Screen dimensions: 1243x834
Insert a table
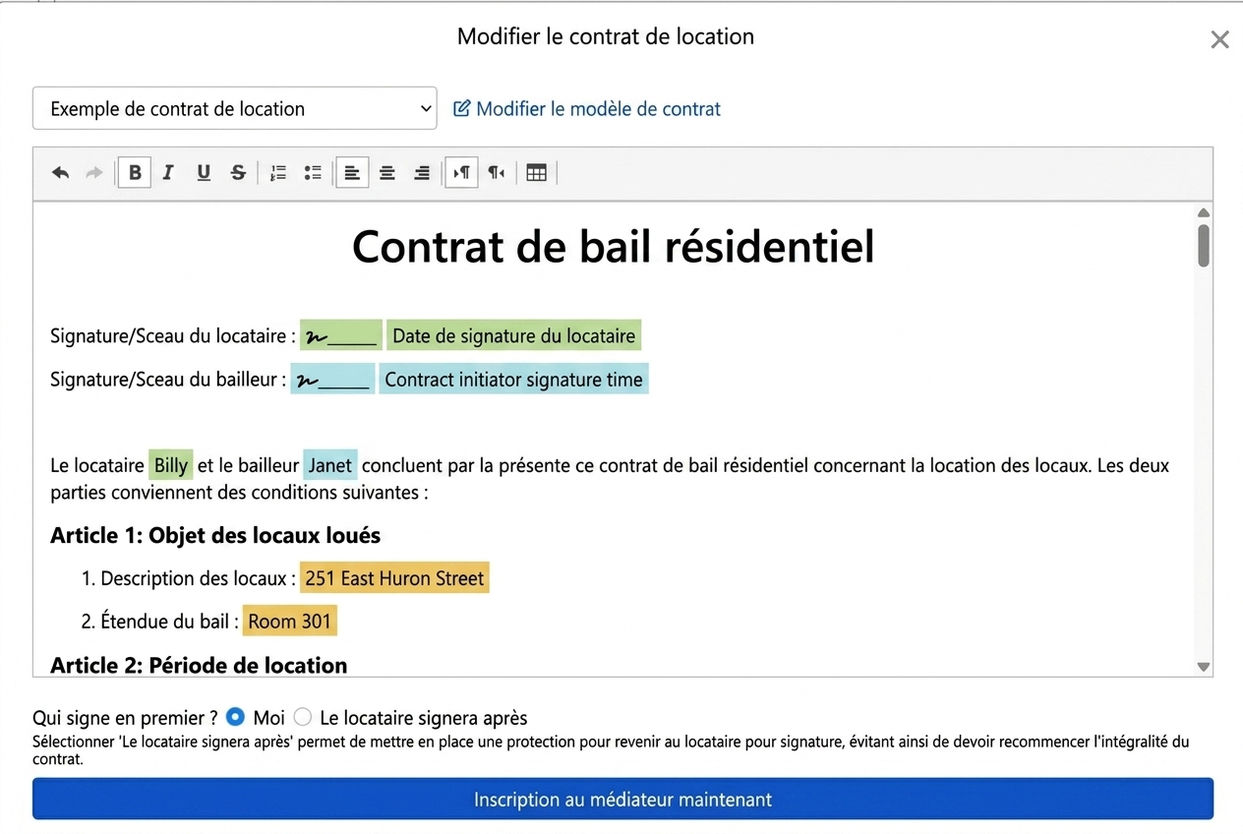pos(536,173)
